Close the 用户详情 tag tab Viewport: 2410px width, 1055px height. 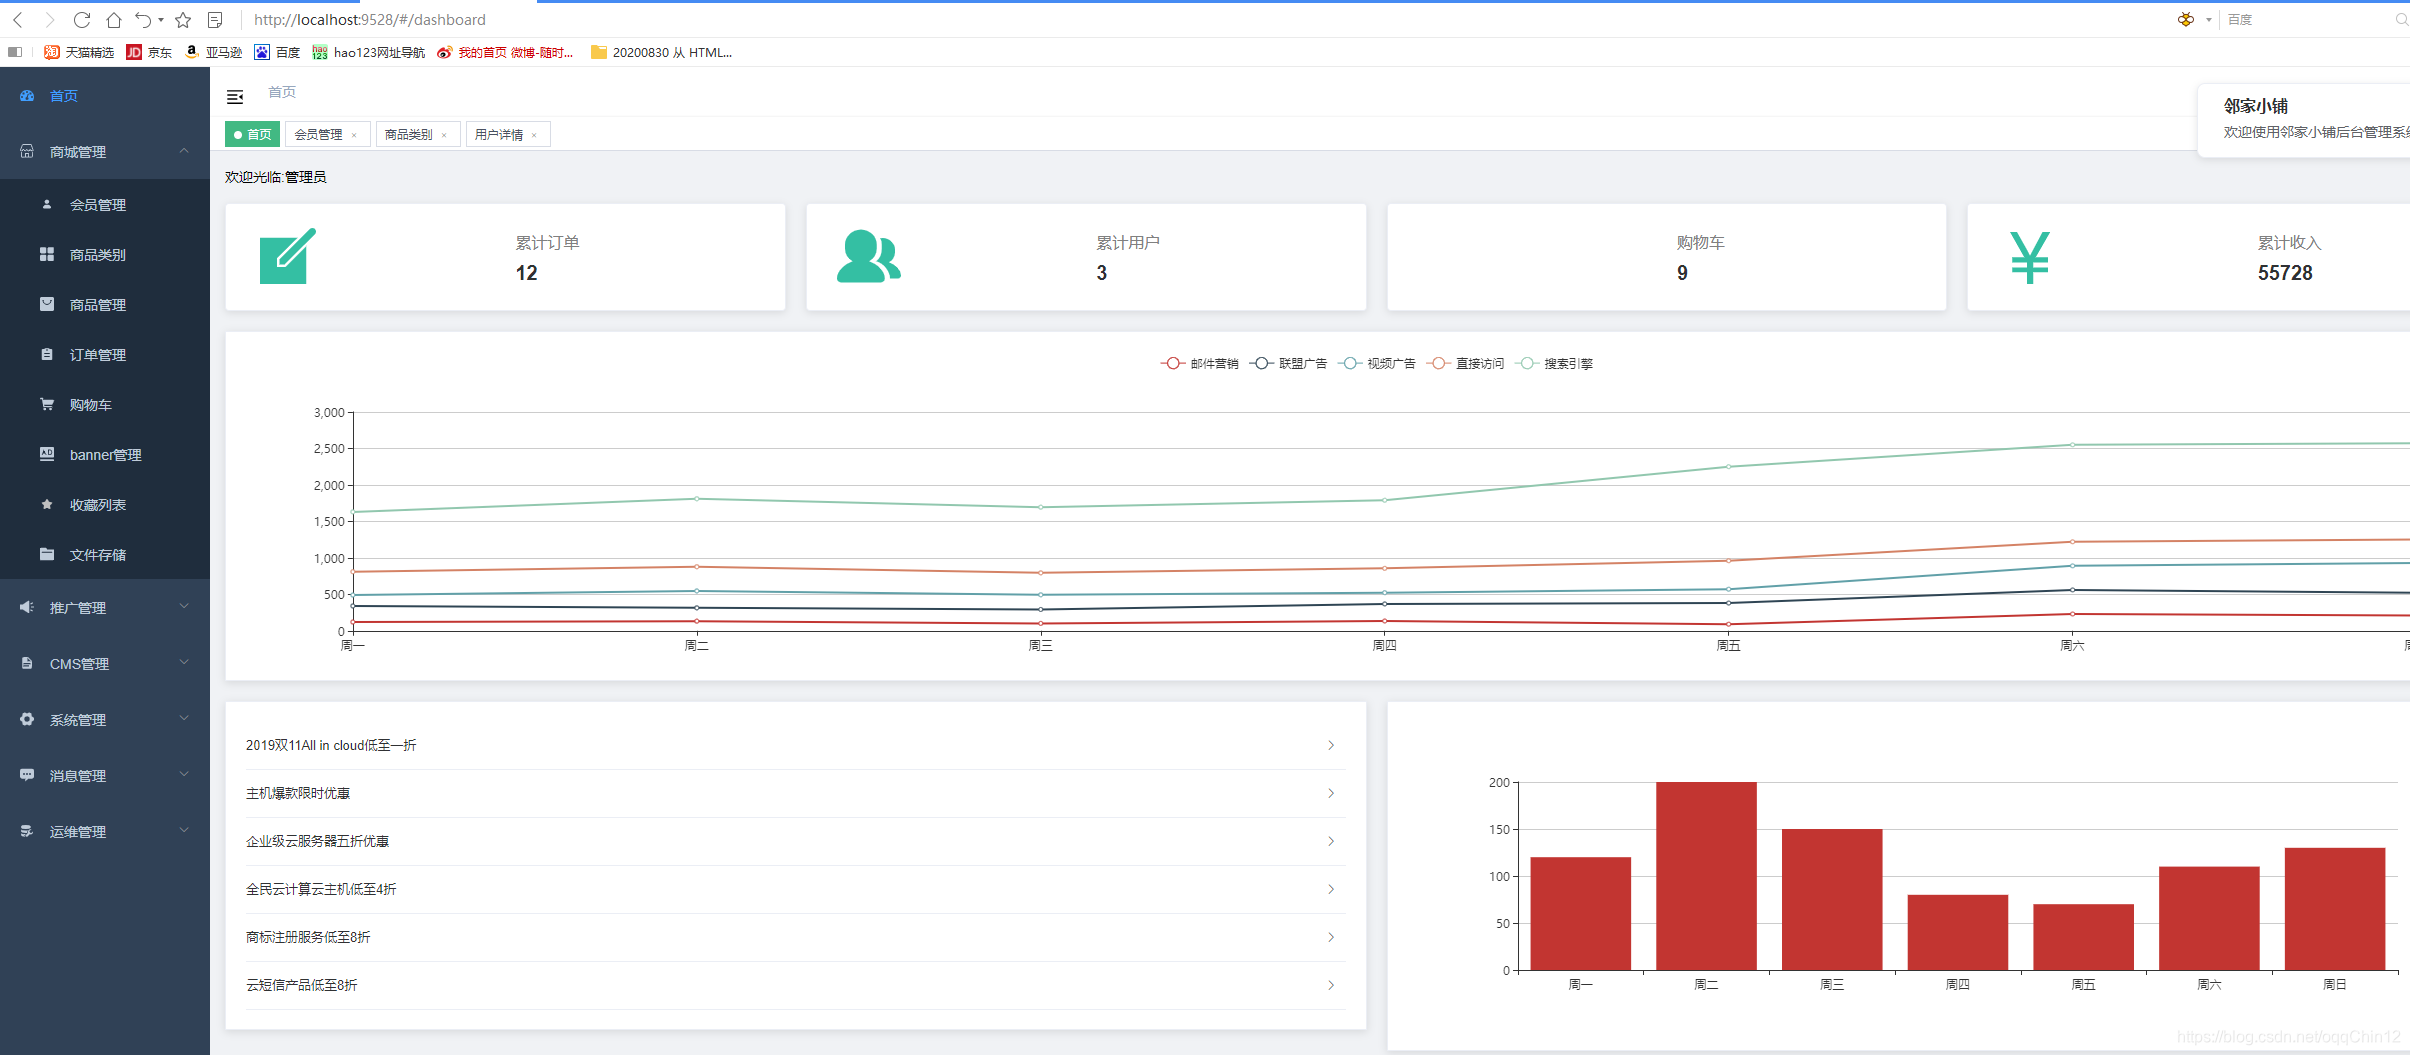click(x=534, y=135)
